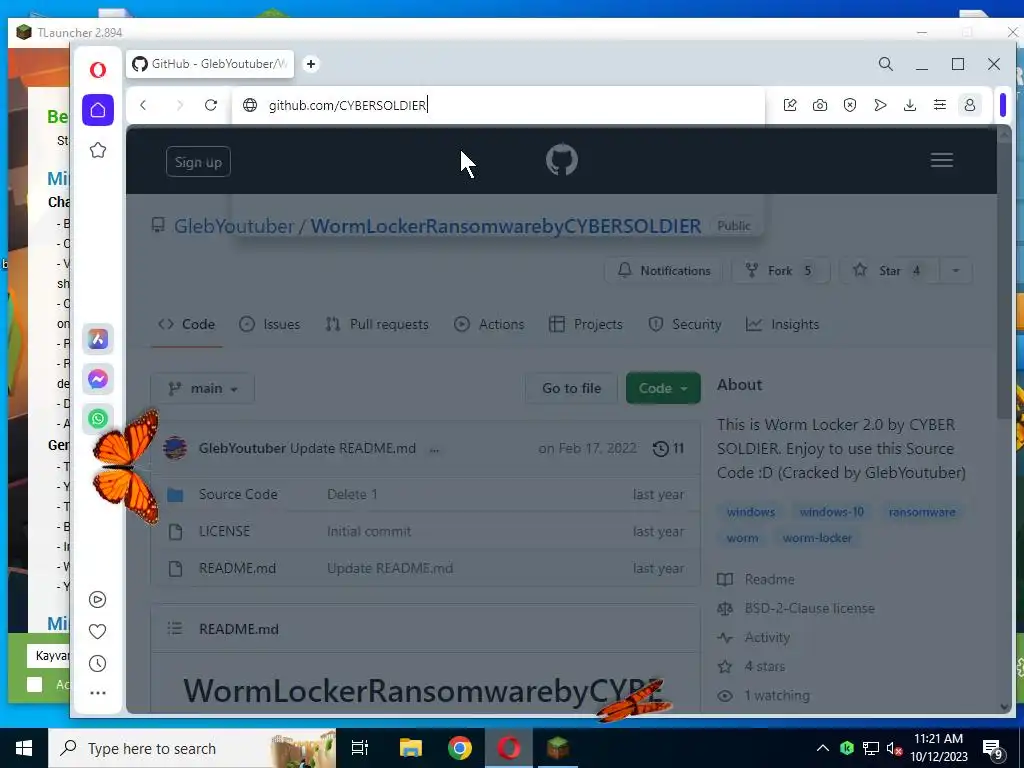The height and width of the screenshot is (768, 1024).
Task: Open the GlebYoutuber owner link
Action: pos(234,226)
